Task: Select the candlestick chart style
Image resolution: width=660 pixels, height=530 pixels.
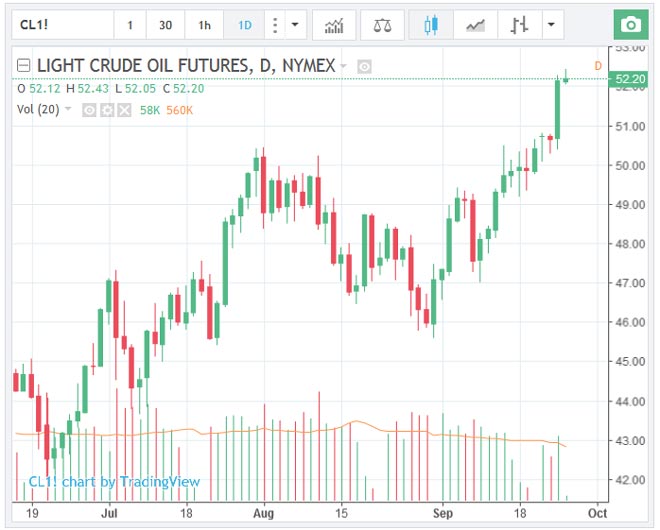Action: click(x=431, y=24)
